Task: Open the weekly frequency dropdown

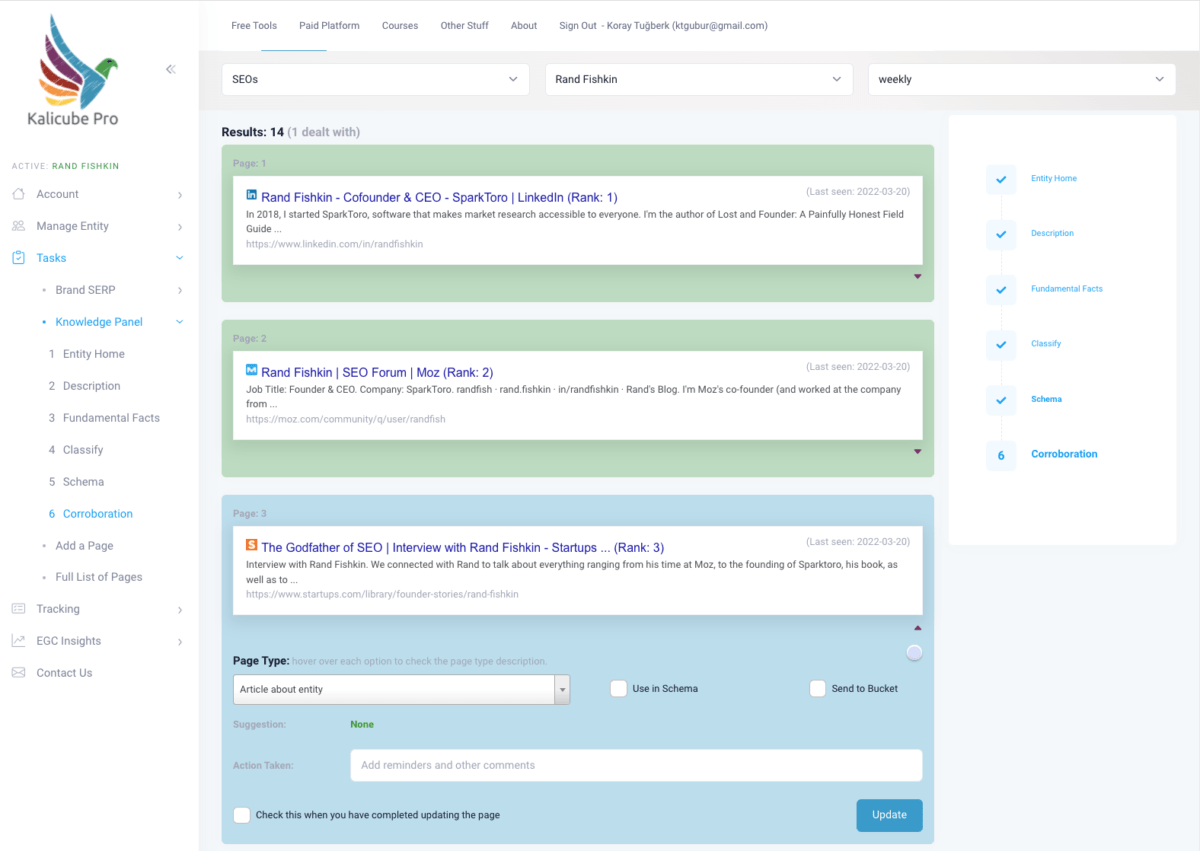Action: [1022, 79]
